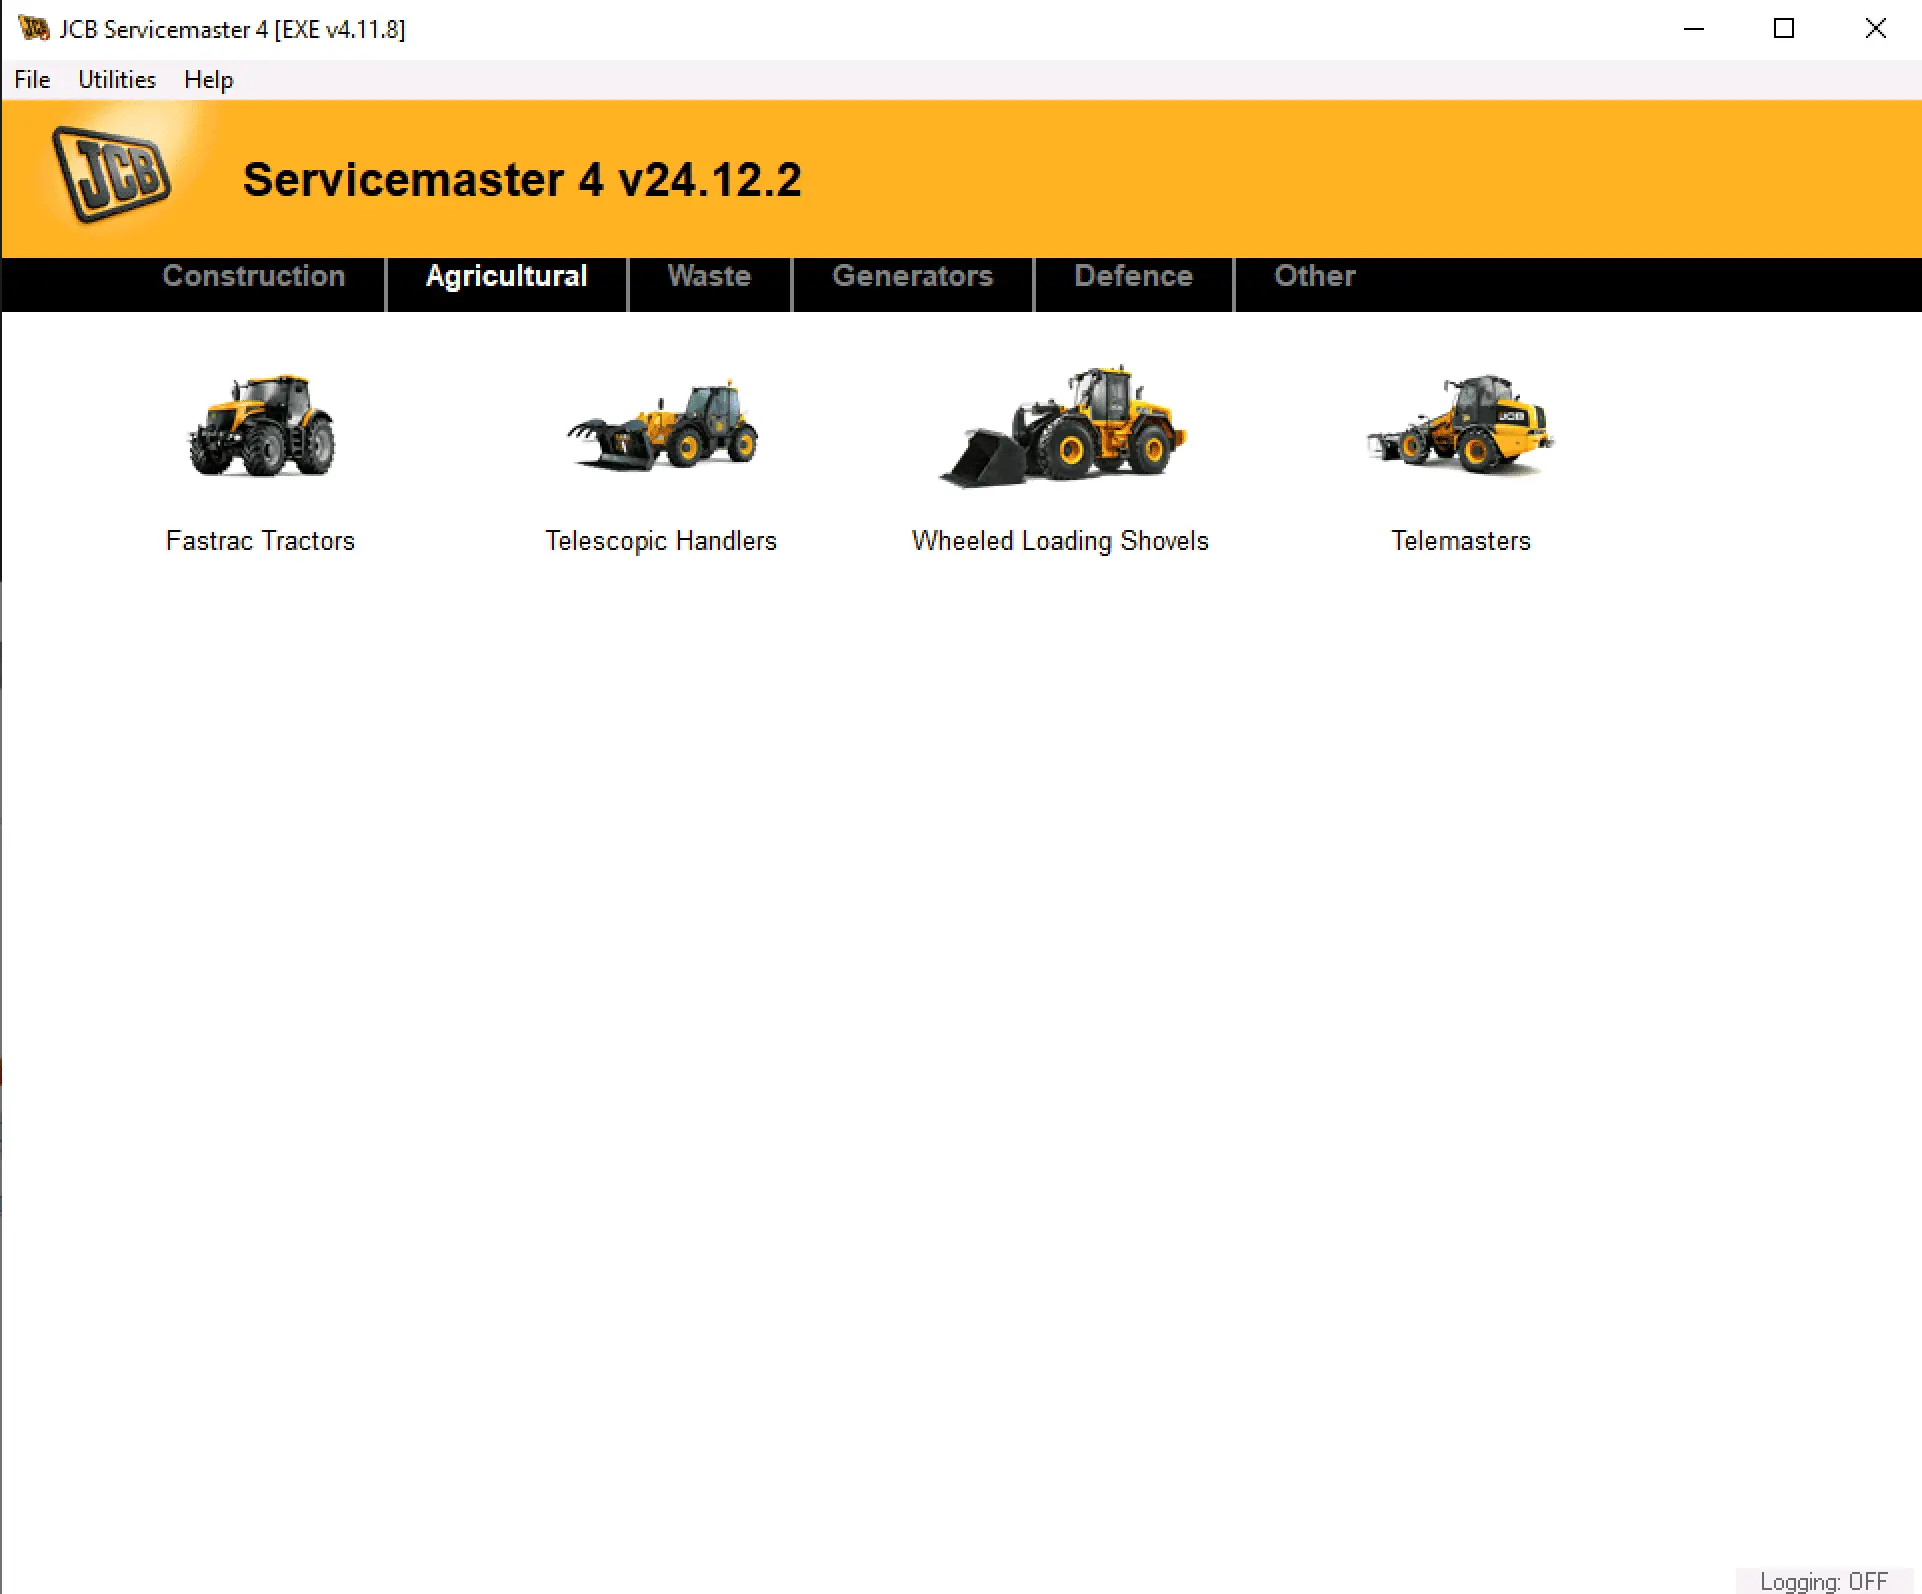Click the Fastrac Tractors label
The image size is (1922, 1594).
coord(261,541)
